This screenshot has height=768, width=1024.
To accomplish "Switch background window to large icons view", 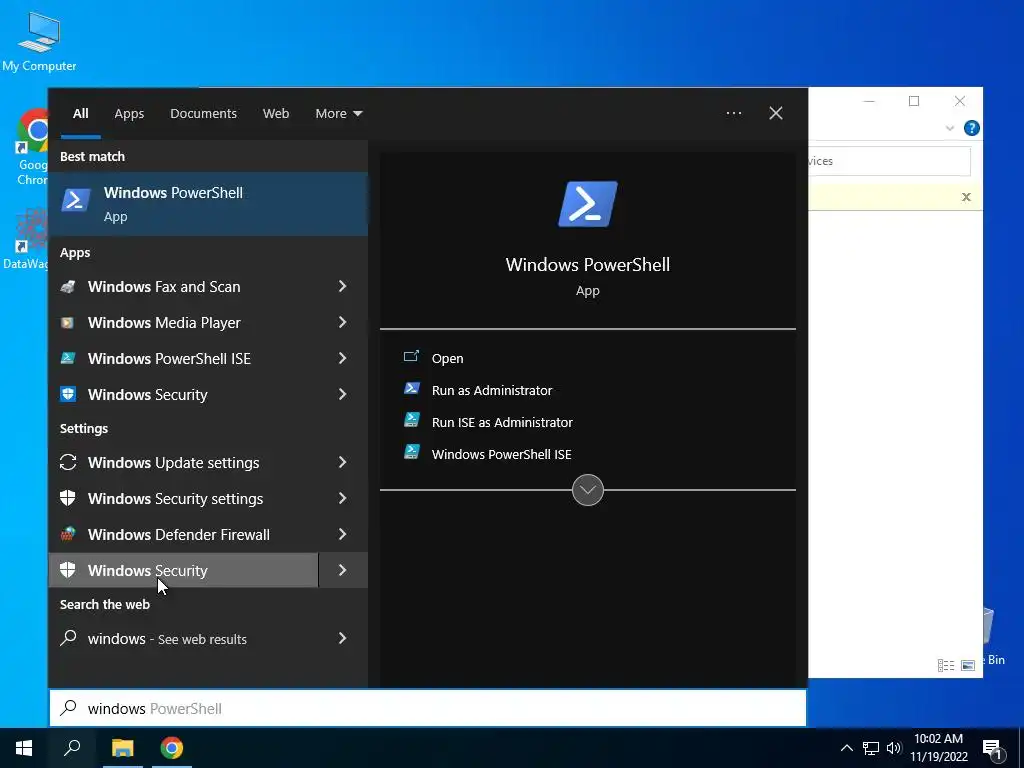I will click(968, 665).
